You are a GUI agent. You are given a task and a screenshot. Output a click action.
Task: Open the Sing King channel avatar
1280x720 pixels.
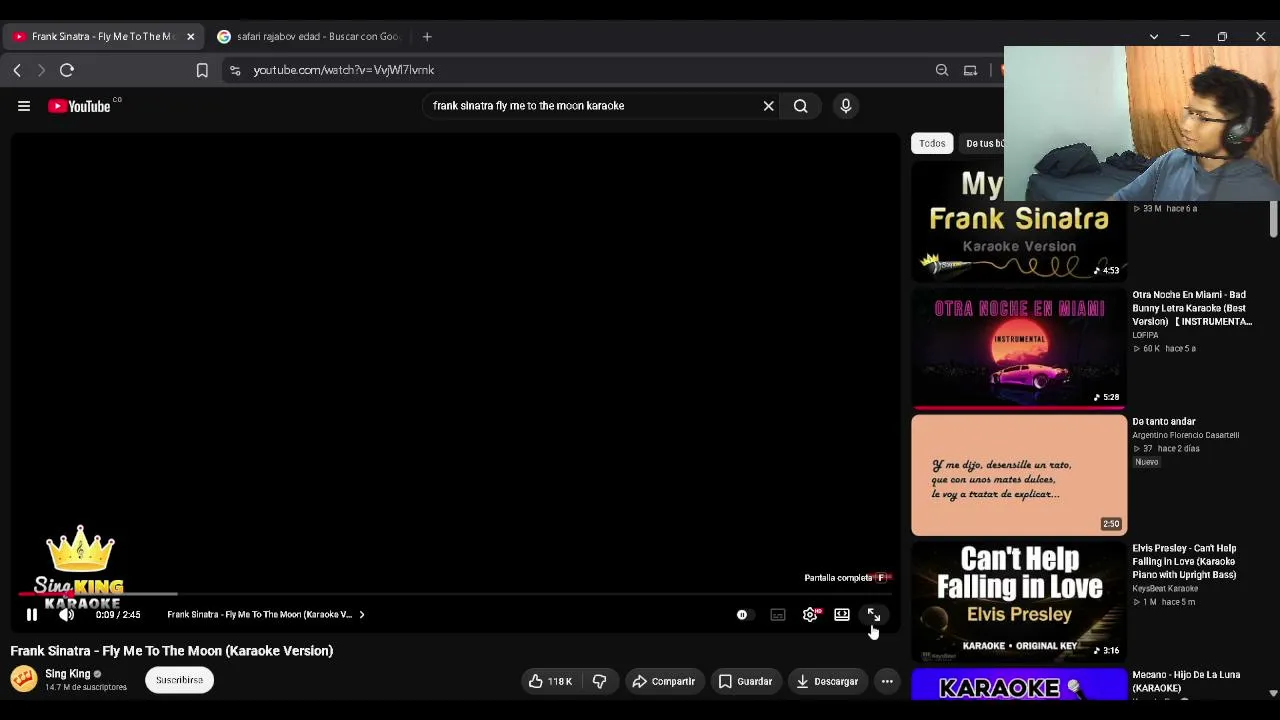click(24, 680)
